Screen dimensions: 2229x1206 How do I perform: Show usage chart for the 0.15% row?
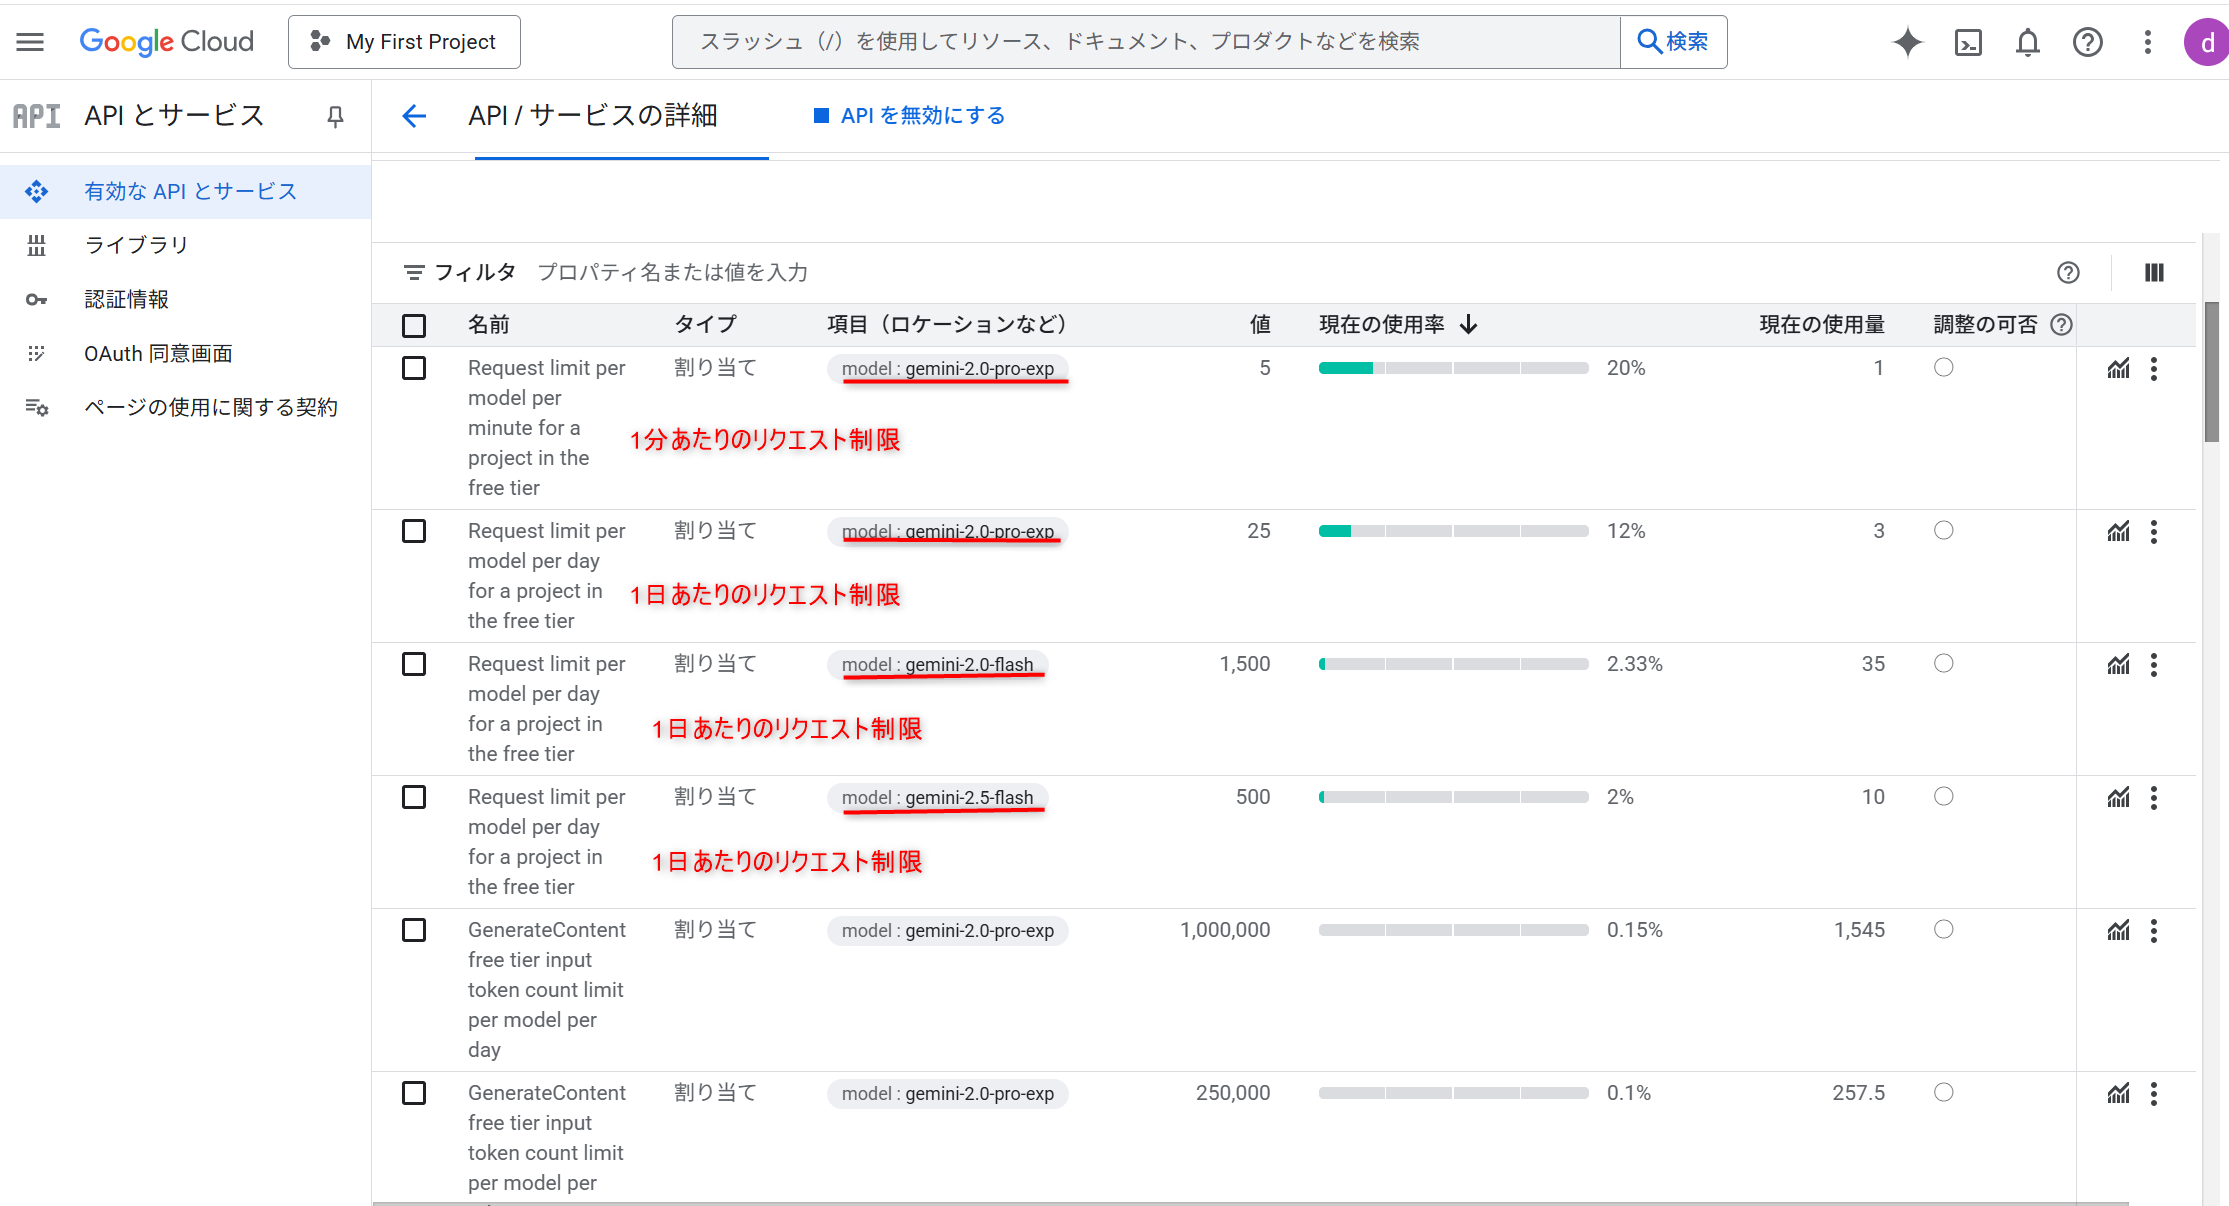point(2118,930)
